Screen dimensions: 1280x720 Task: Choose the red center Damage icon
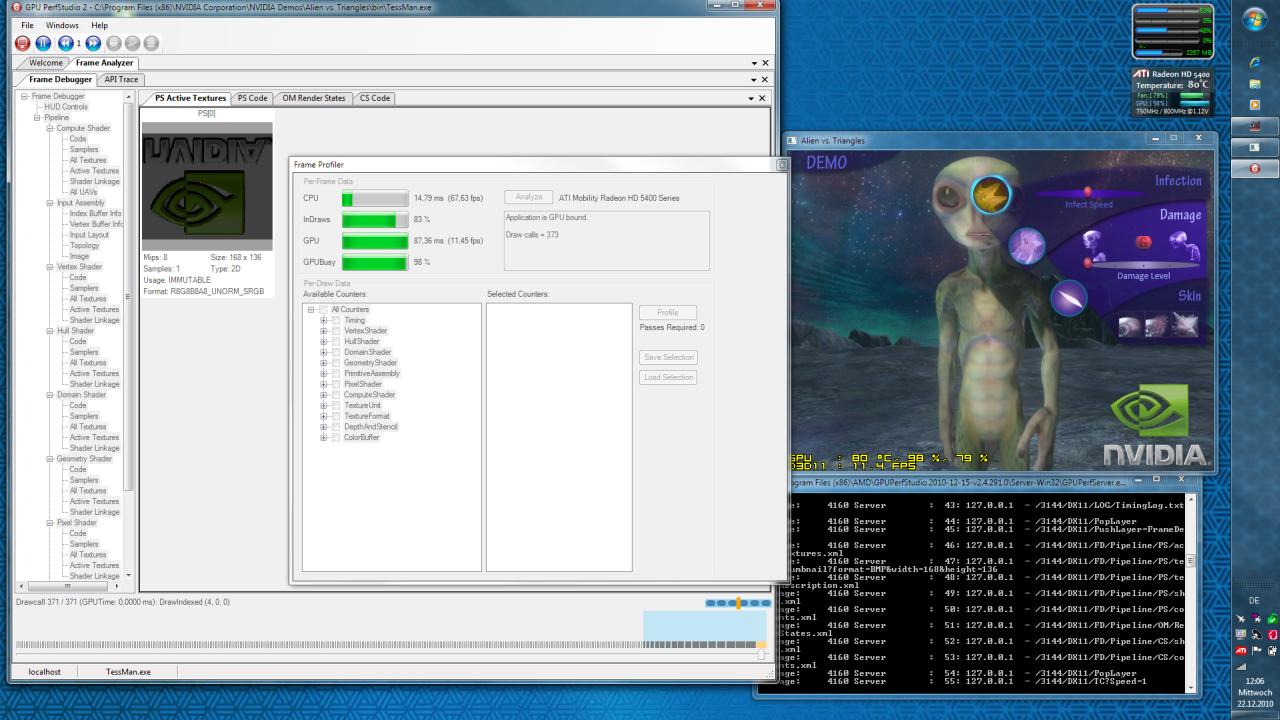1144,242
